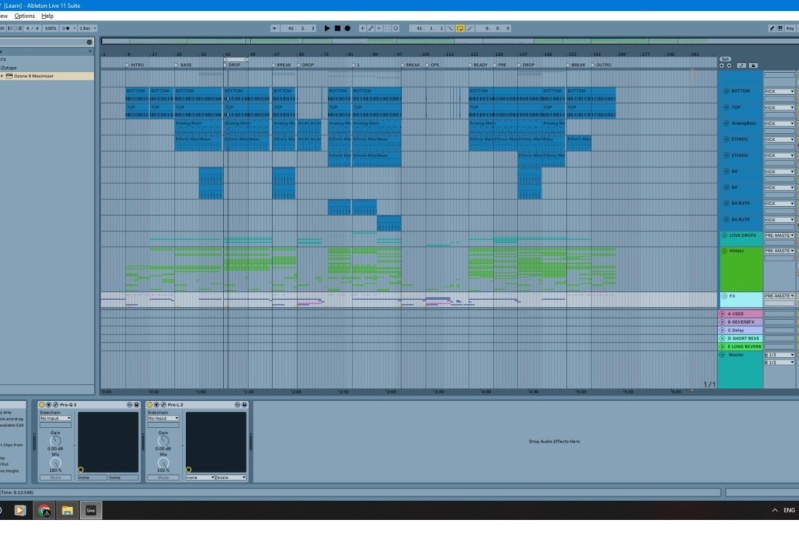The image size is (799, 540).
Task: Toggle the Follow playback button
Action: (275, 29)
